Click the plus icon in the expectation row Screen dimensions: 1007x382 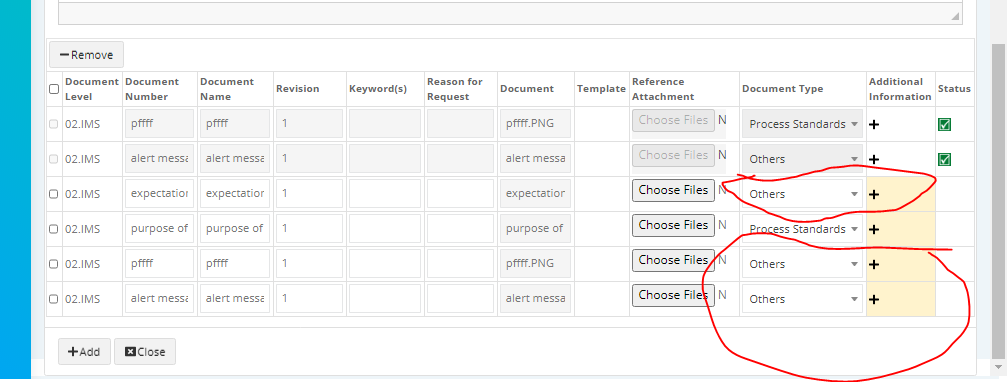click(873, 195)
